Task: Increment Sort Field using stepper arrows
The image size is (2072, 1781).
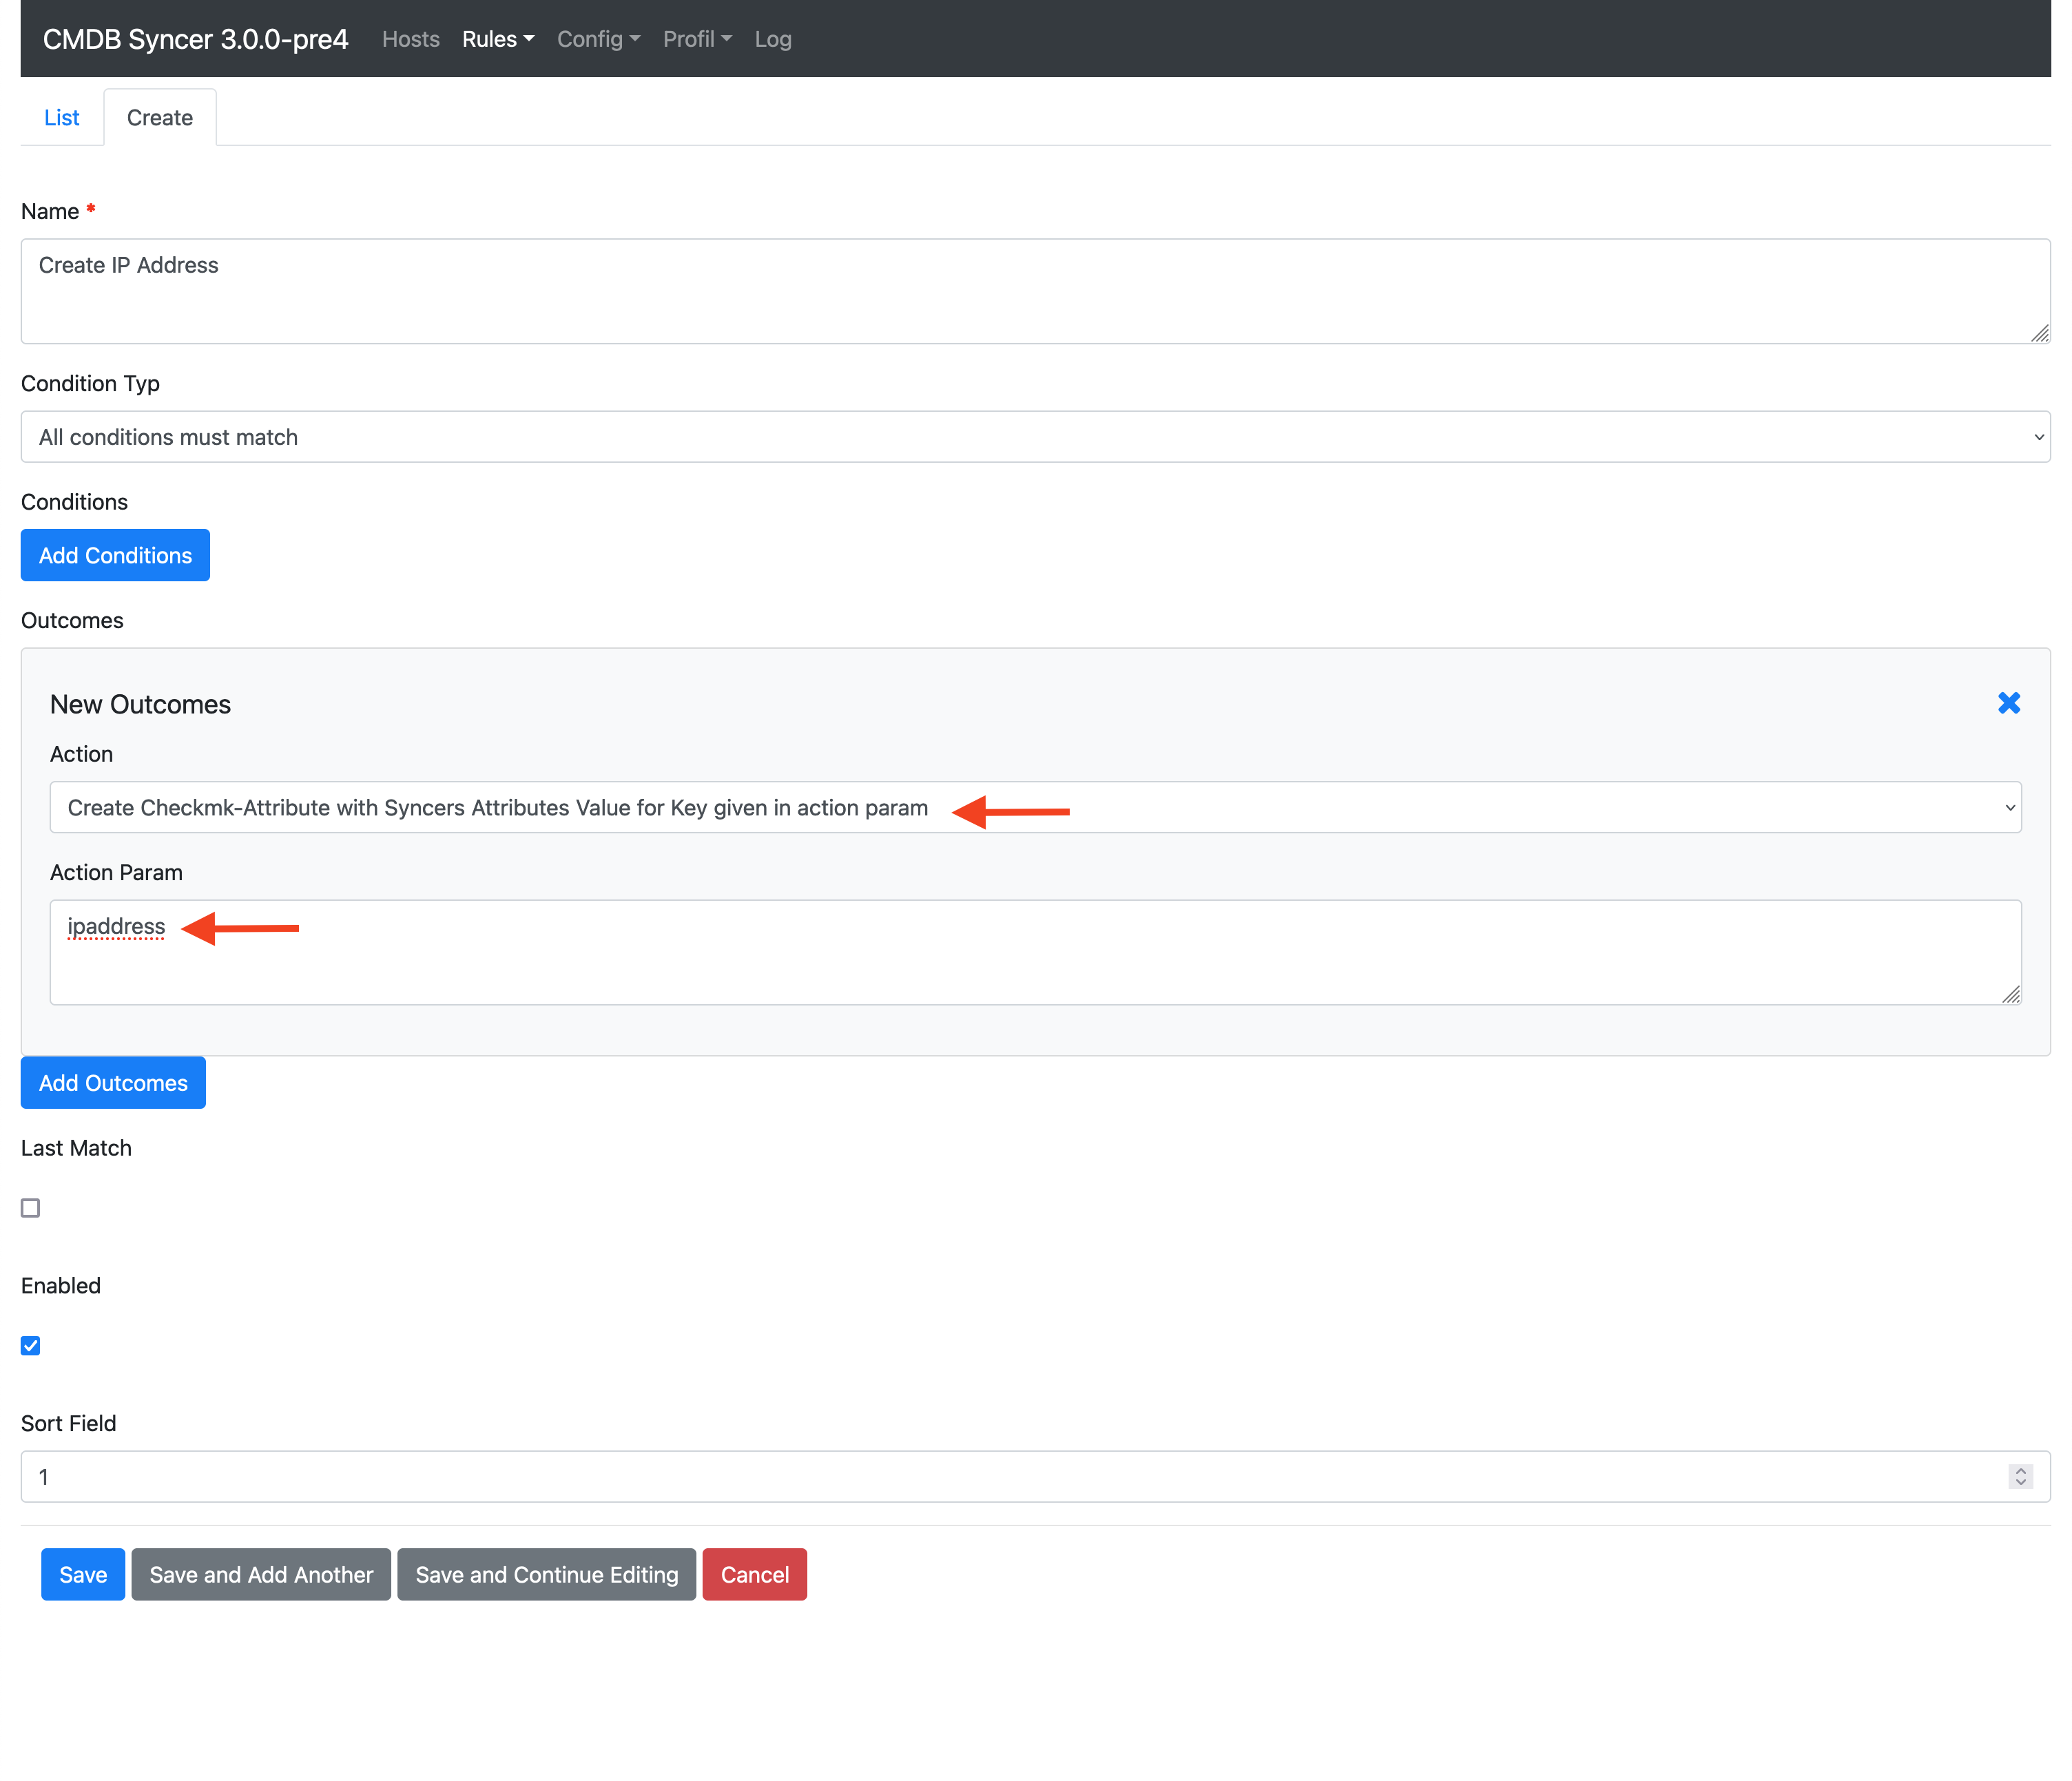Action: [2020, 1470]
